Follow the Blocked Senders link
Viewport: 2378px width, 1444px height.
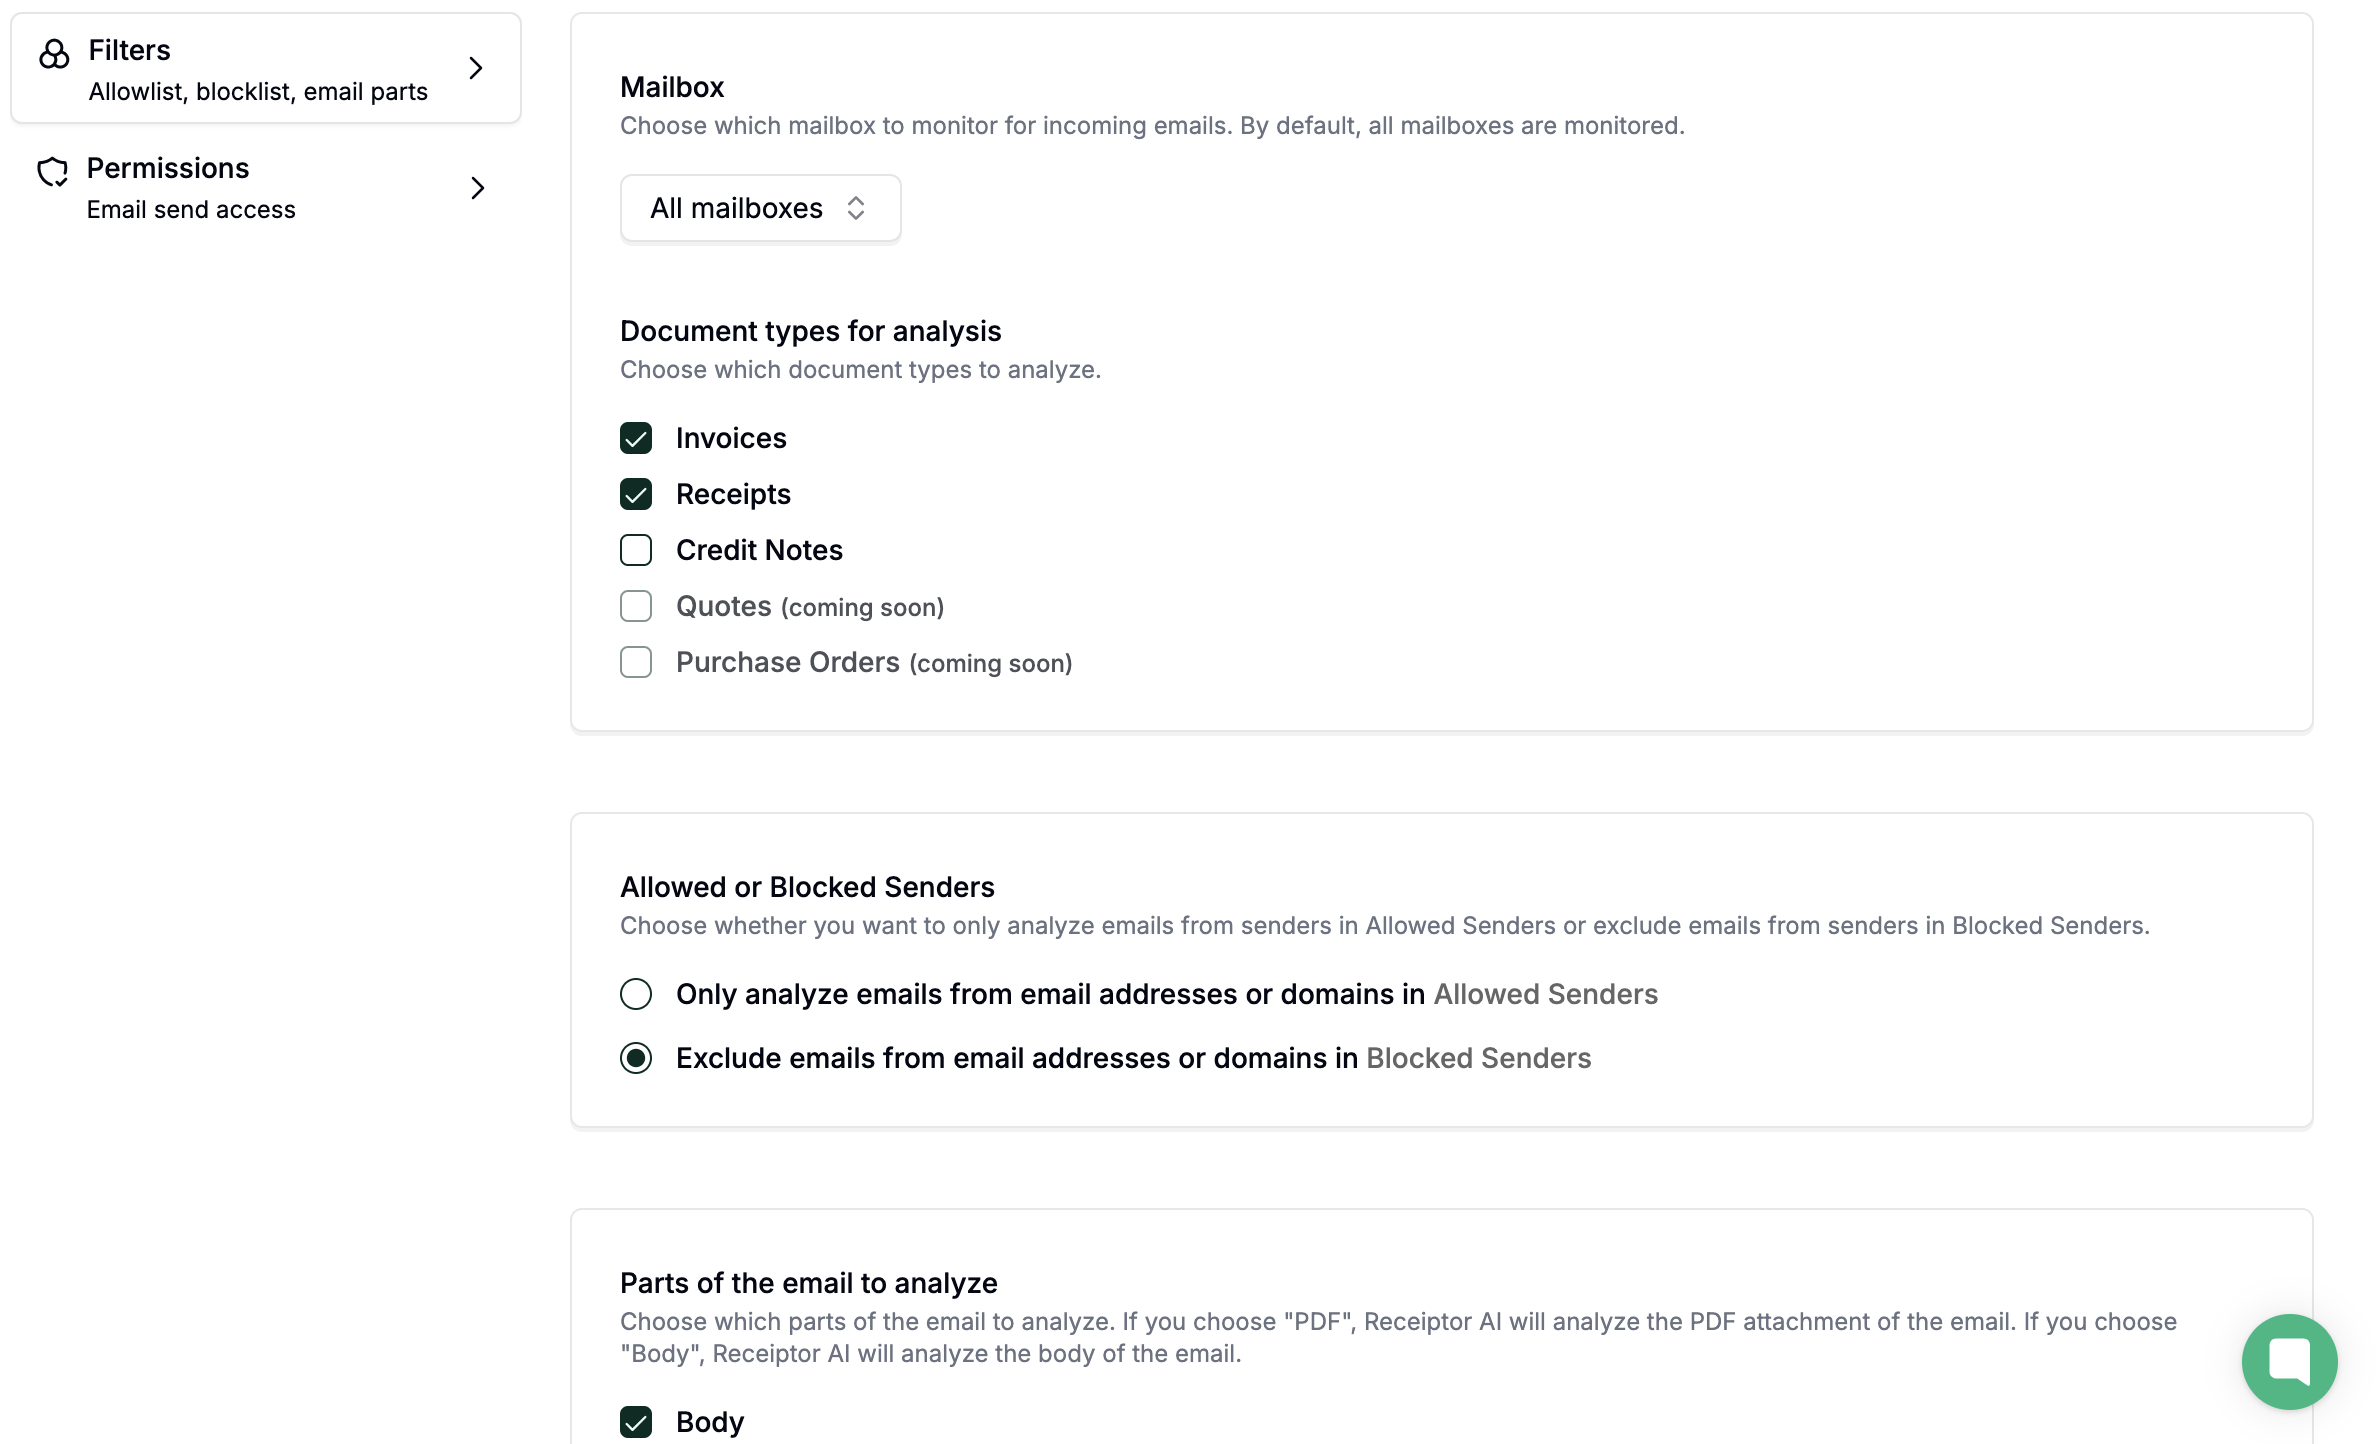1478,1058
